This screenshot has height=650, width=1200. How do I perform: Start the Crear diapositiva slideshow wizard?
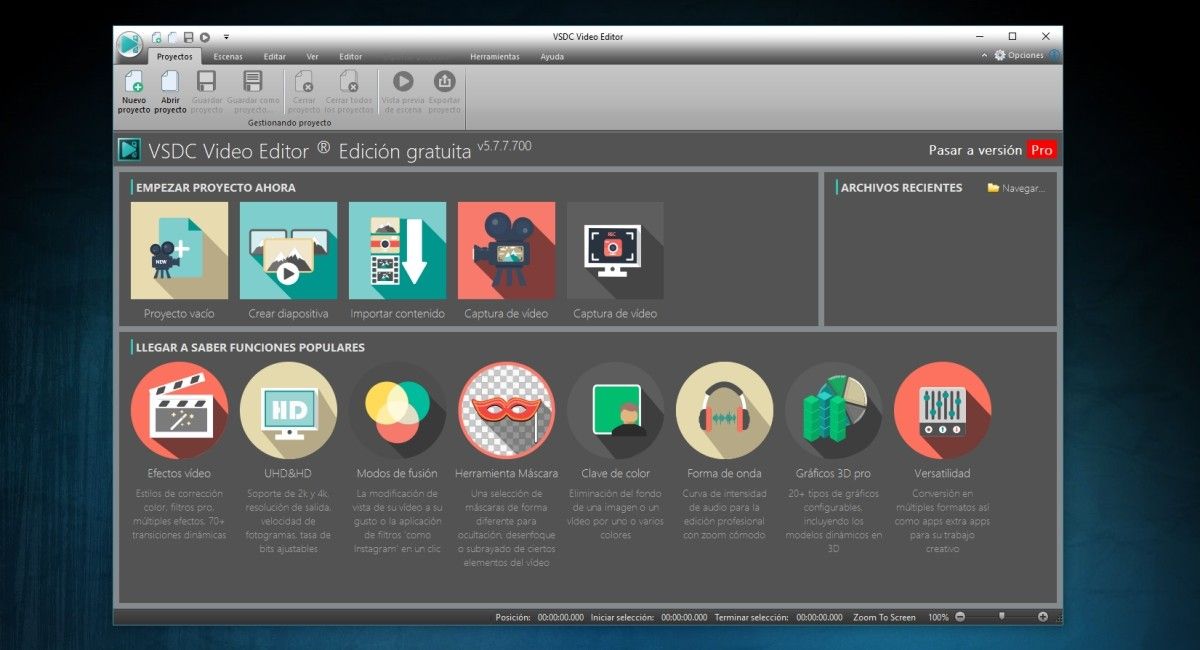click(x=288, y=251)
